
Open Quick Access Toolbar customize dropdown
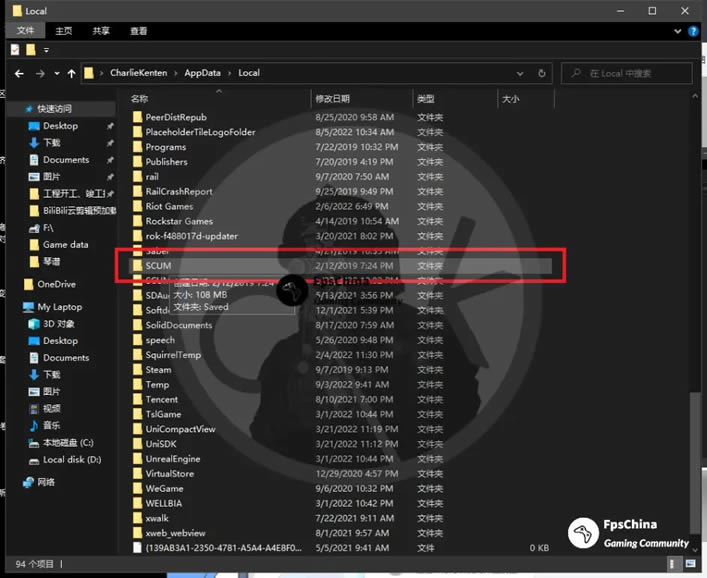tap(47, 49)
